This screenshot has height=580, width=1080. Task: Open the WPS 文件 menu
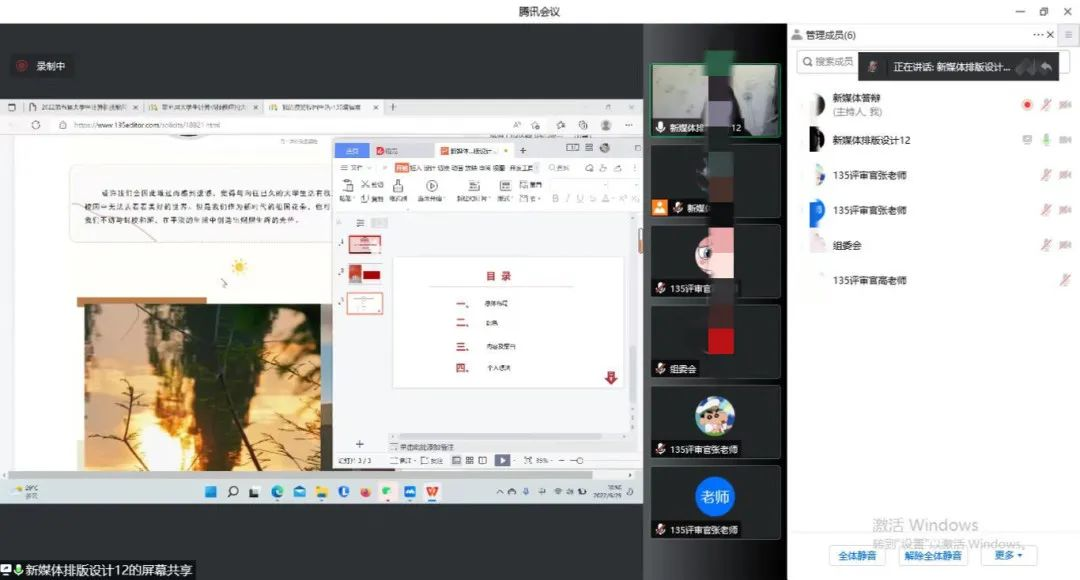click(355, 167)
